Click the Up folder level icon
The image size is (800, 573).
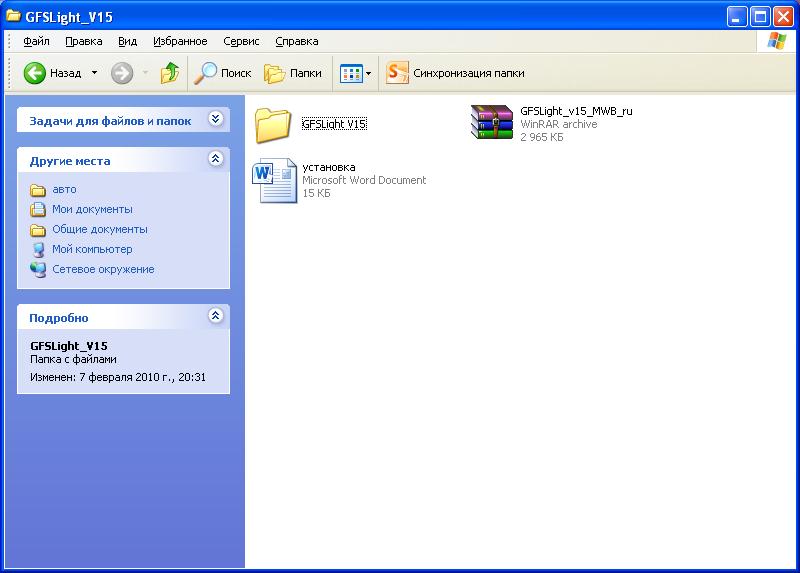170,73
